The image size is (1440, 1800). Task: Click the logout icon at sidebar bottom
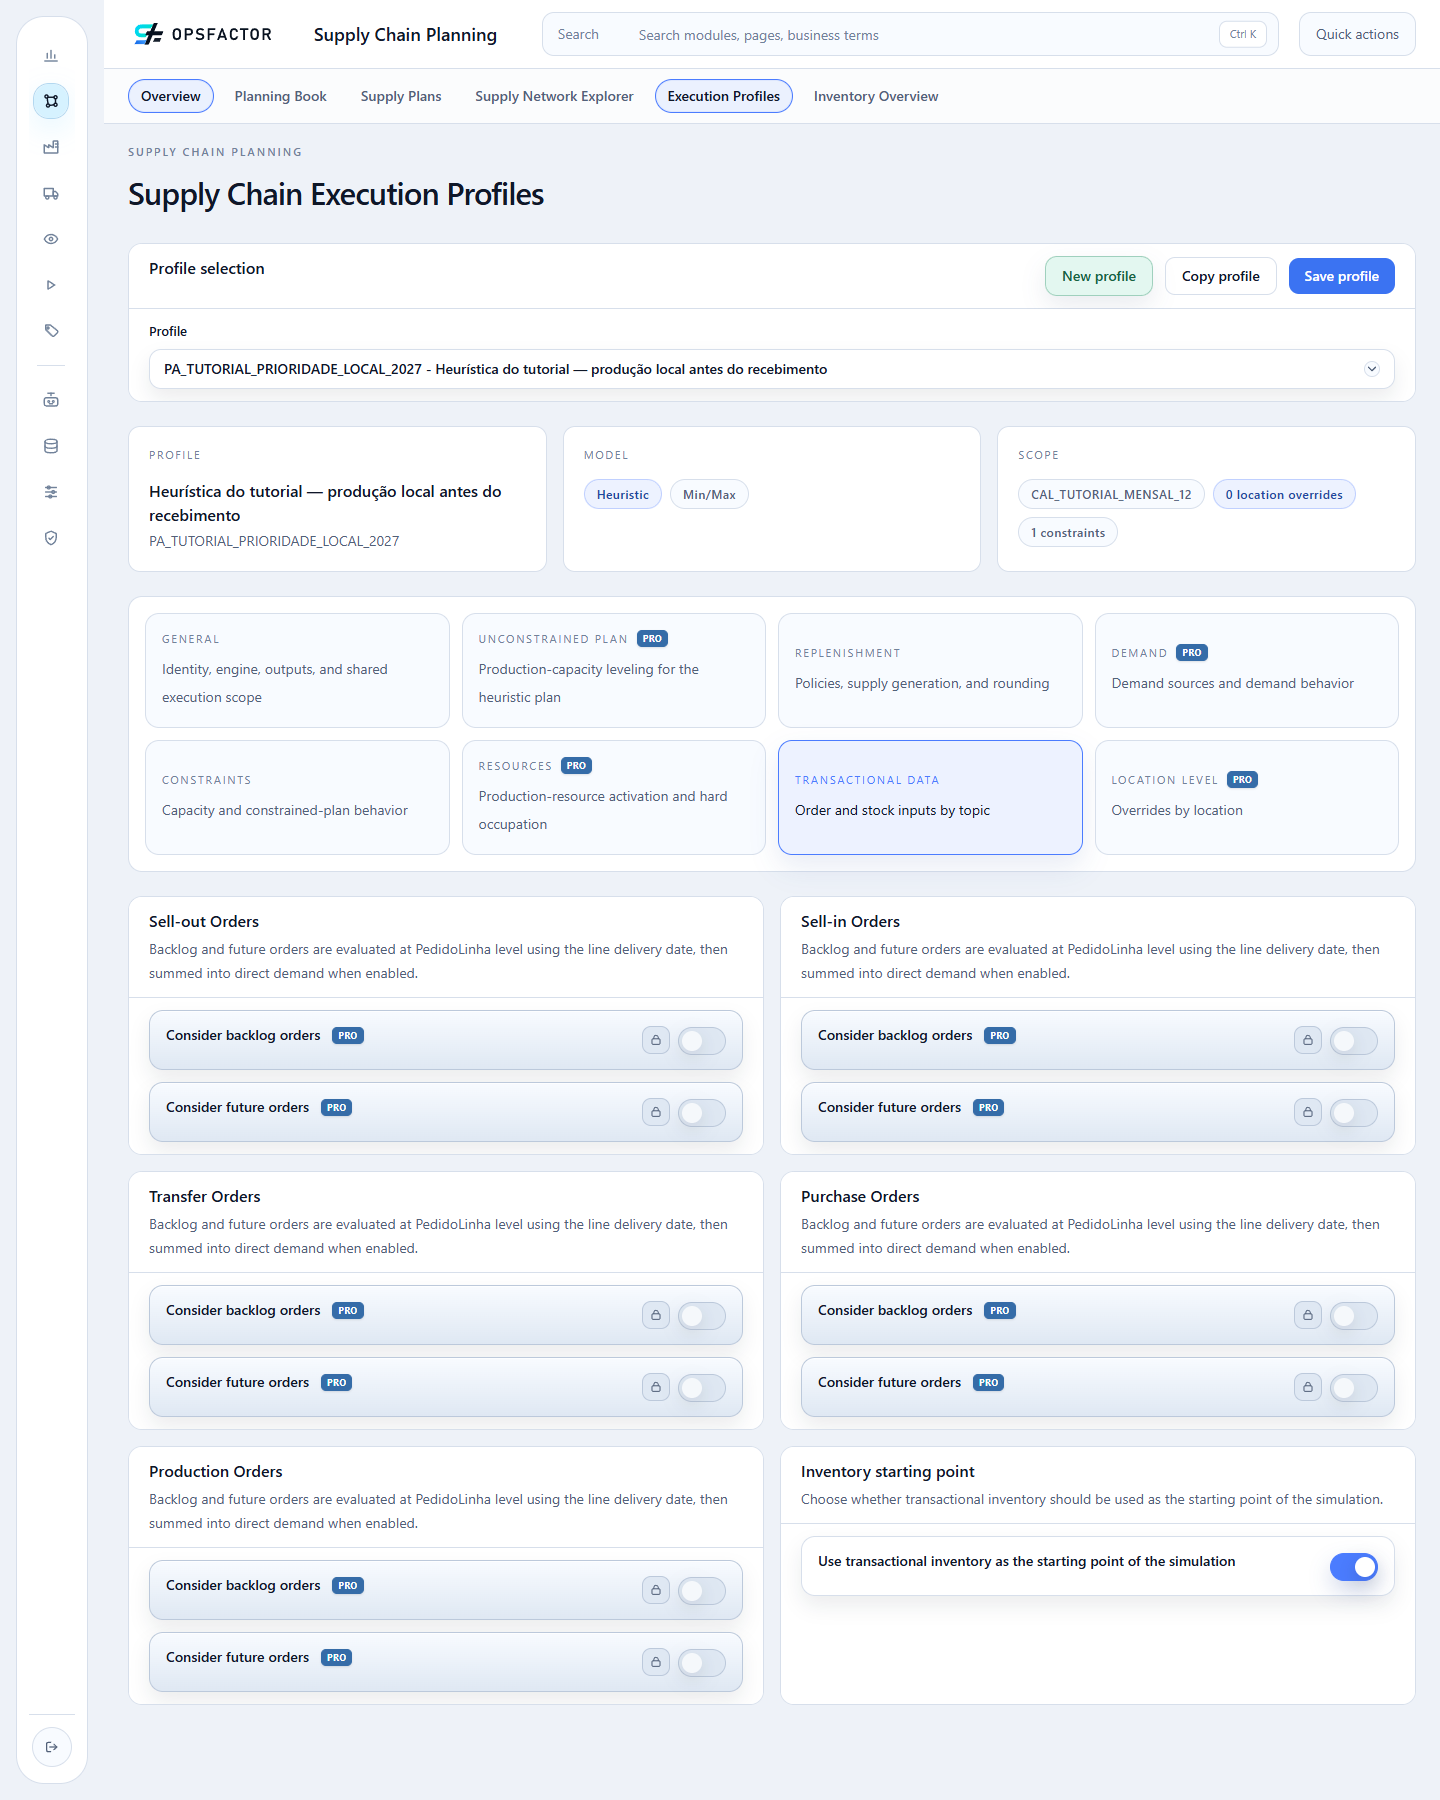pyautogui.click(x=52, y=1747)
